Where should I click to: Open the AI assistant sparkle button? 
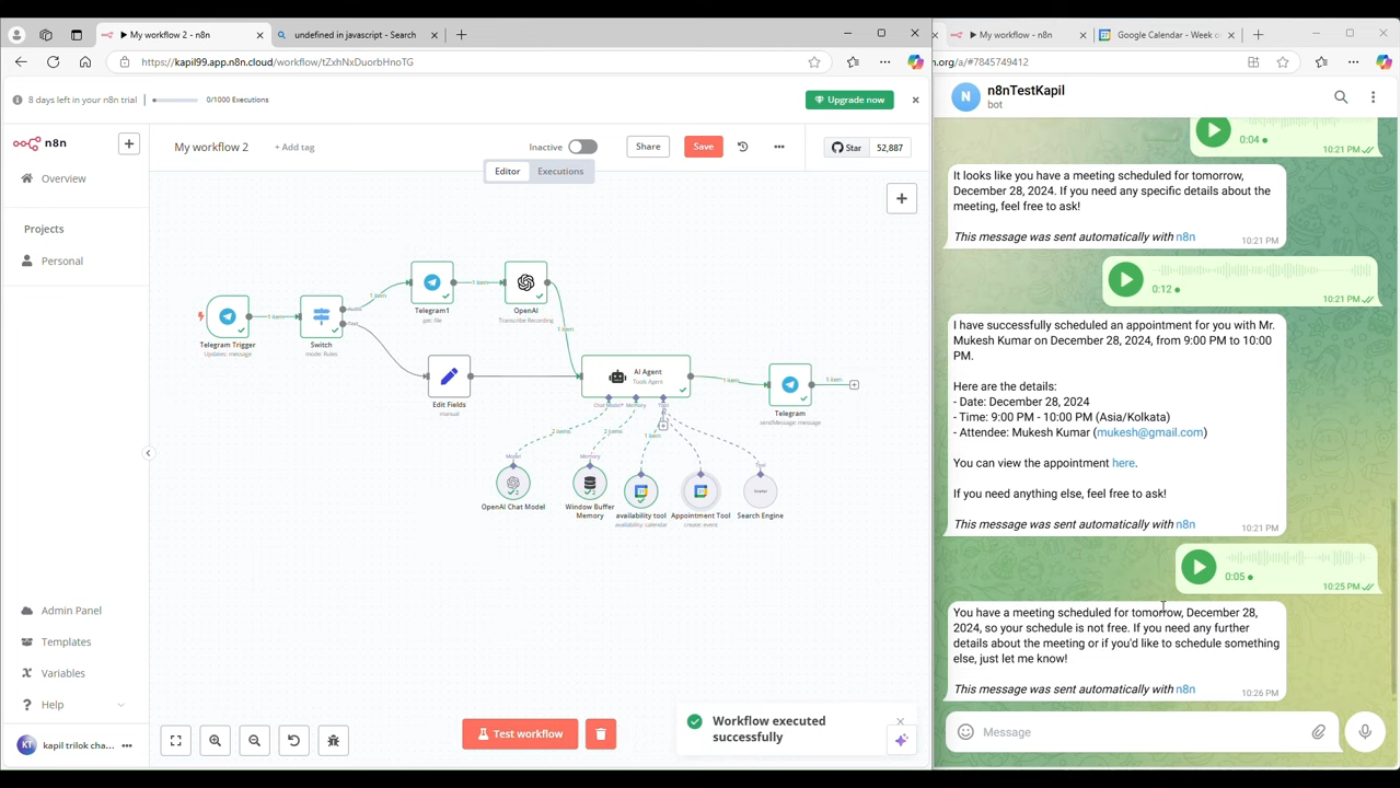tap(901, 741)
